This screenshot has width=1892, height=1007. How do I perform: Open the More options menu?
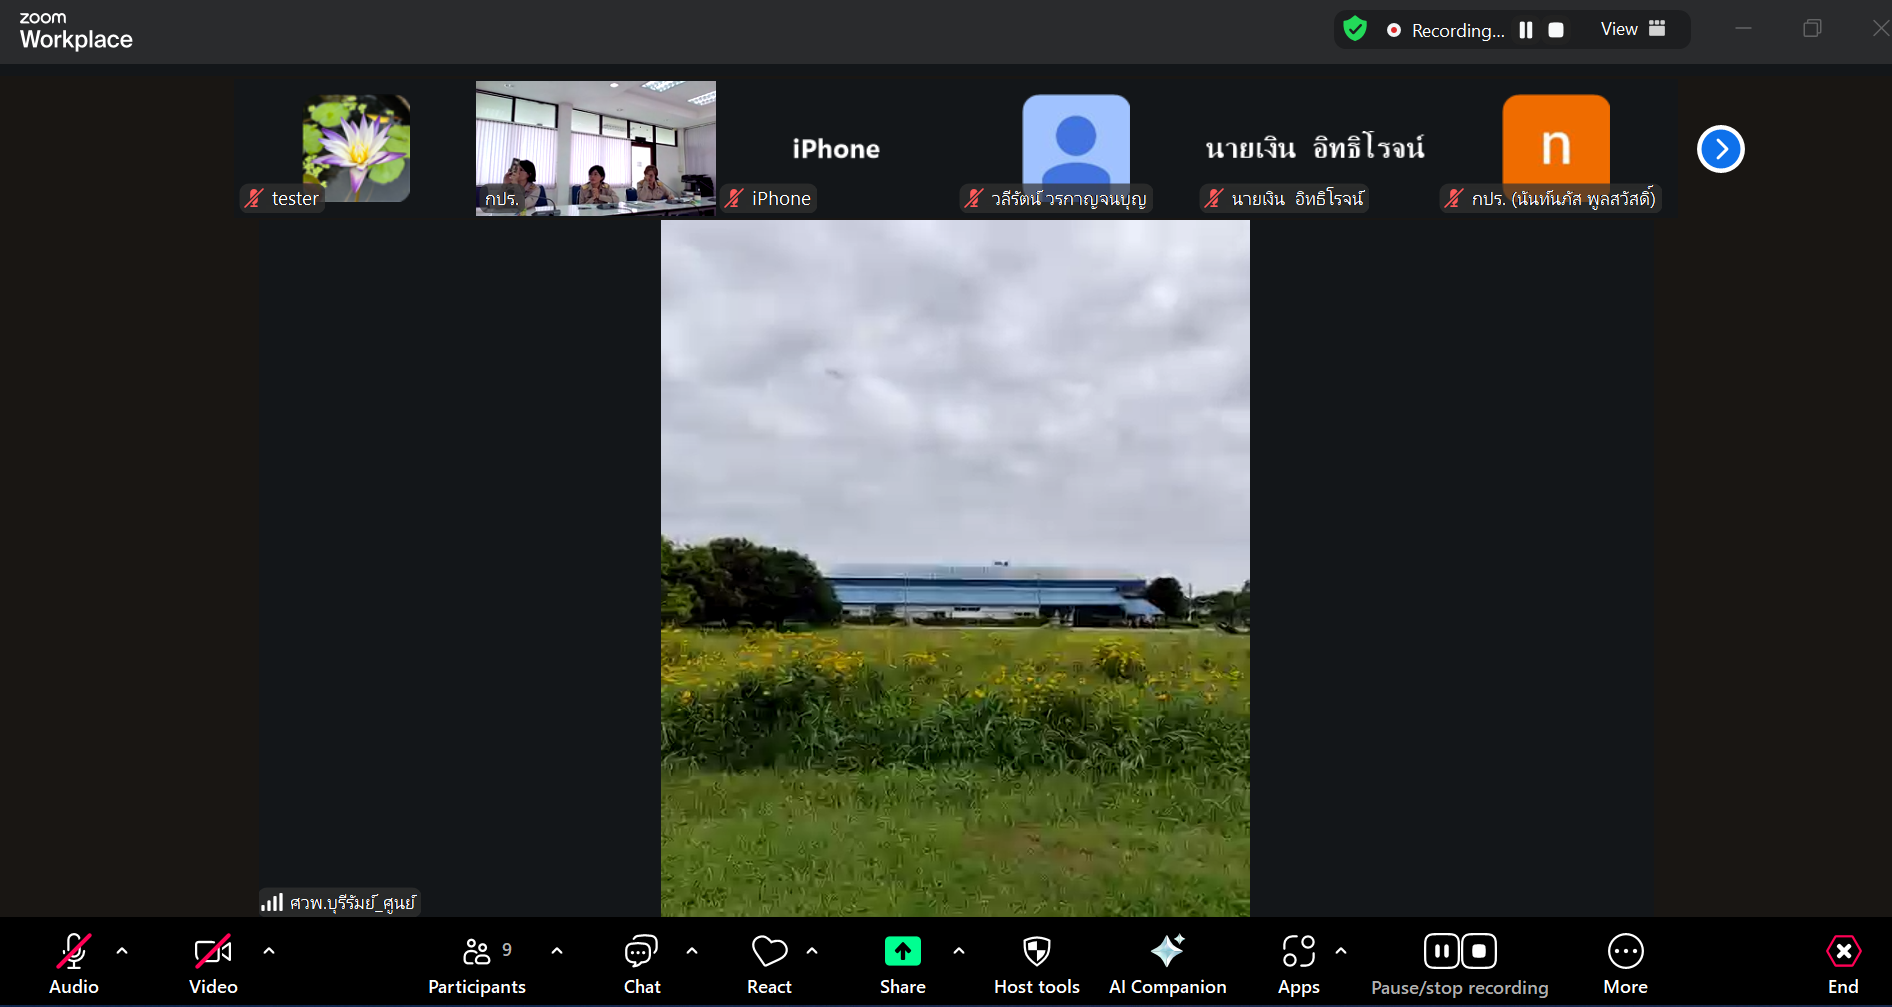click(1626, 964)
